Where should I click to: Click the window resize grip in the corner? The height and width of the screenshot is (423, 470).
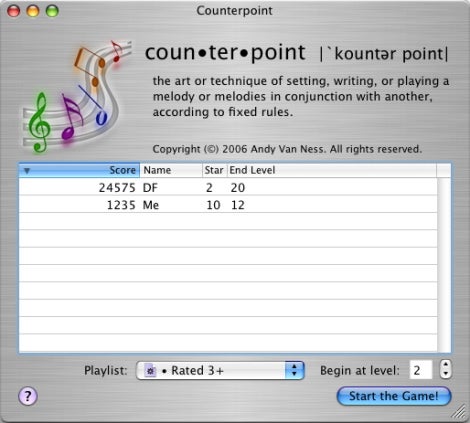pos(459,412)
